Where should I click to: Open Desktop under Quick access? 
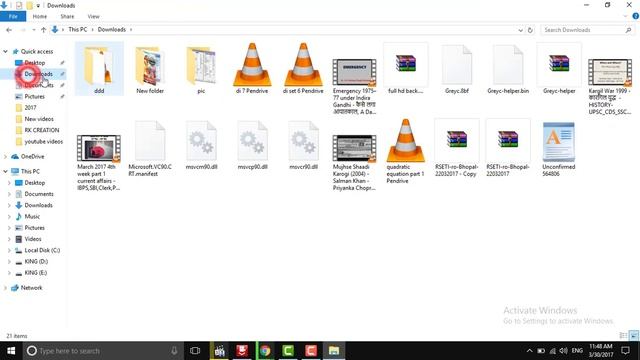[34, 63]
